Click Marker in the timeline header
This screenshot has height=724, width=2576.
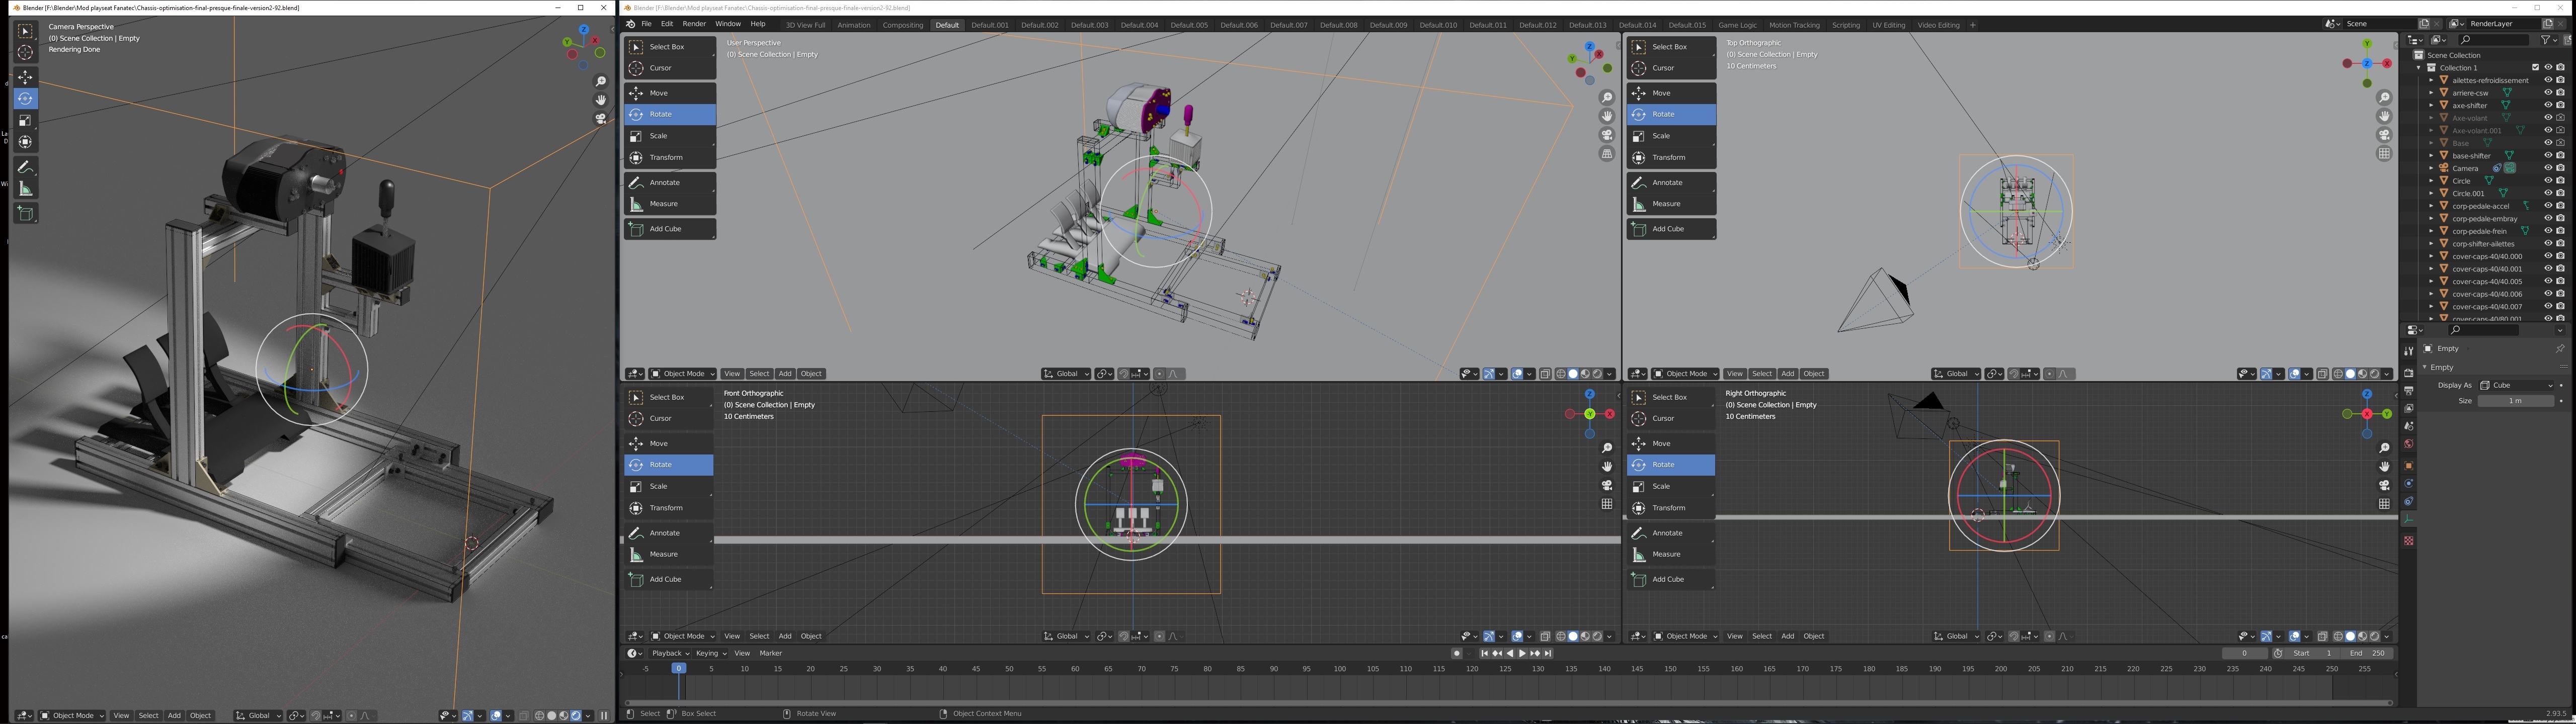[x=771, y=654]
